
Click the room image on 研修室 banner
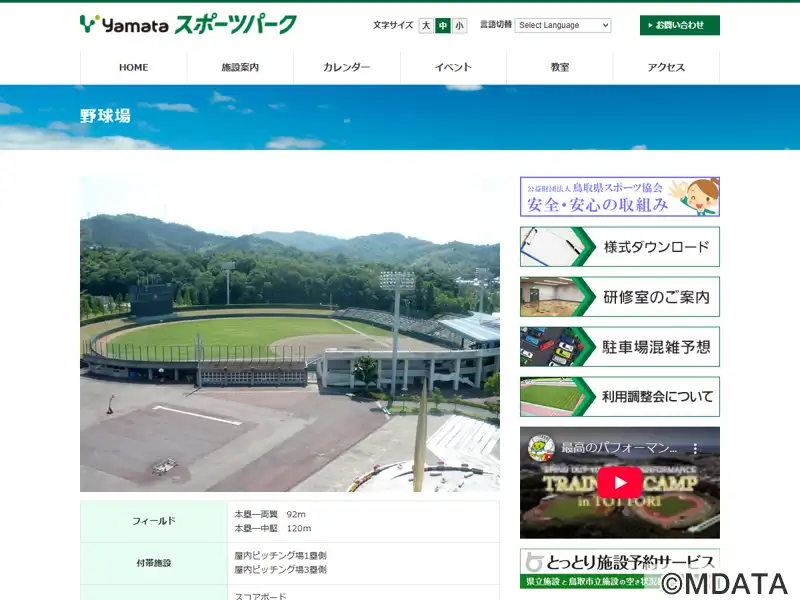552,297
